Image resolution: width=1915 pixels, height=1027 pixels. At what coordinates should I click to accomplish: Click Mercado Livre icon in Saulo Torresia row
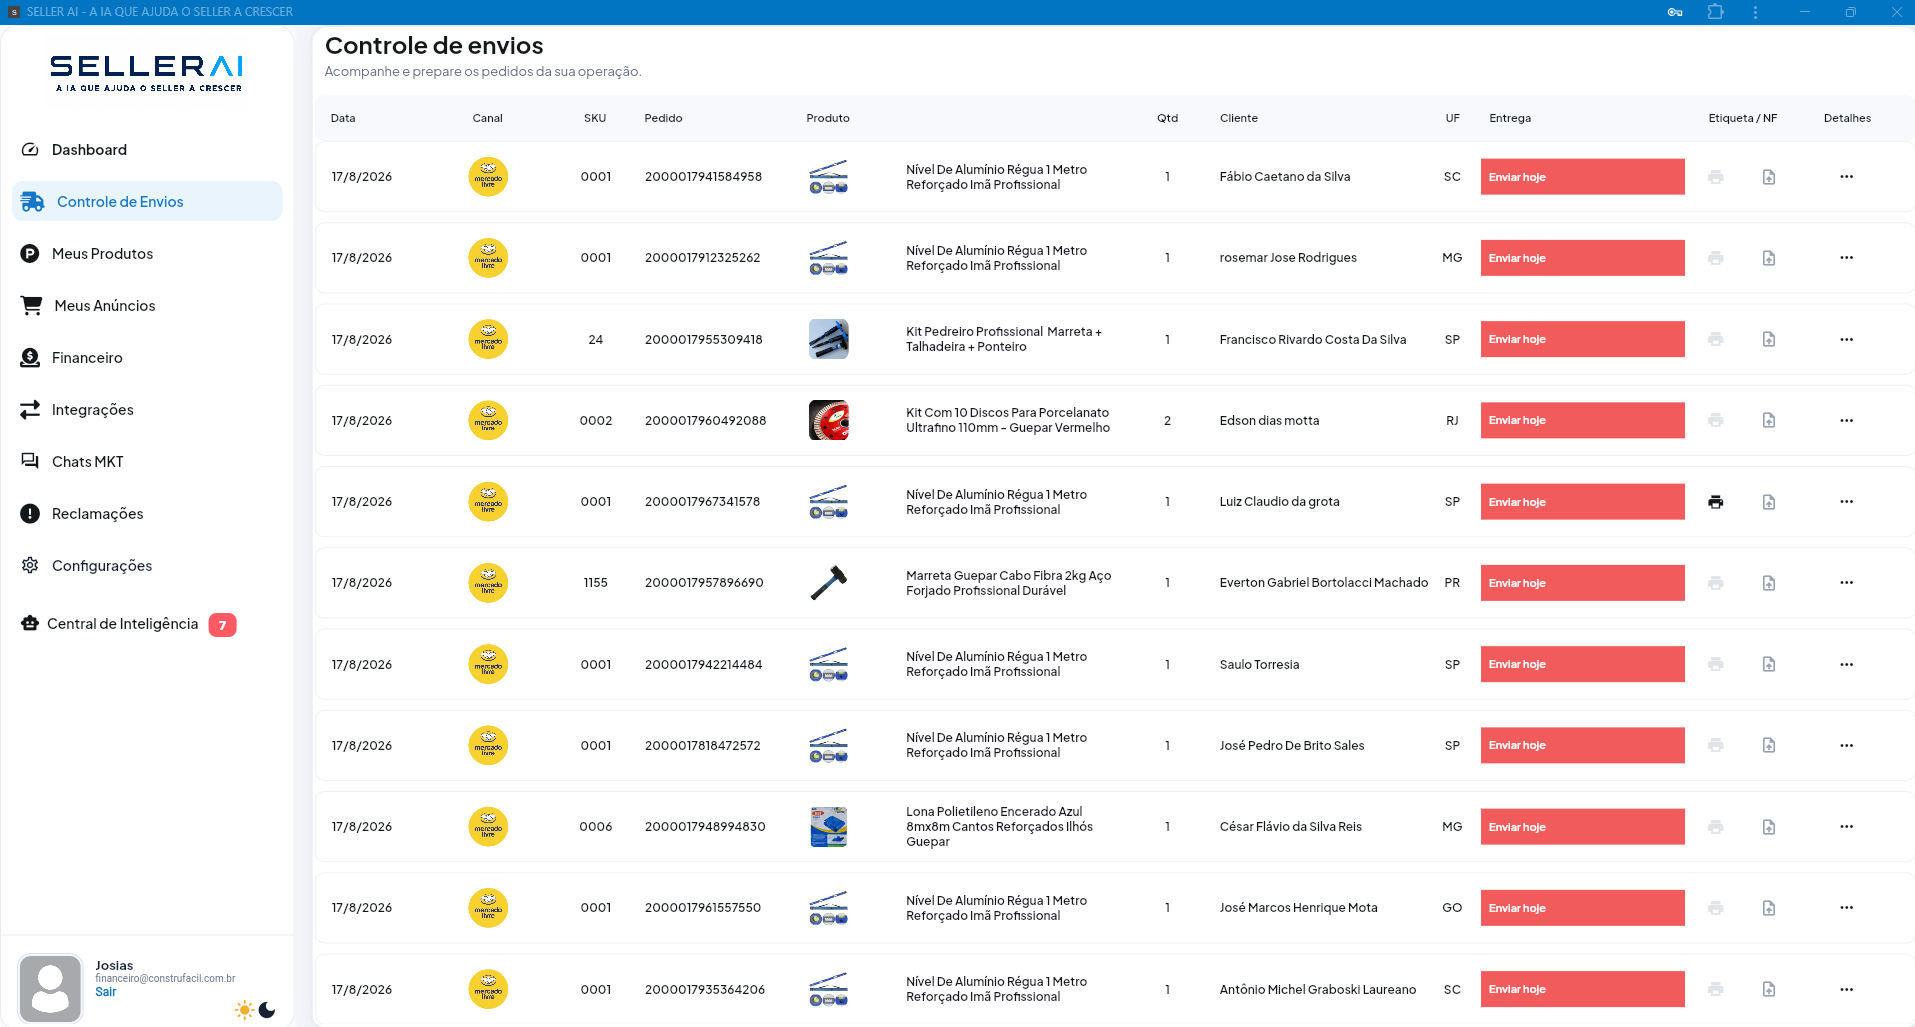click(x=488, y=664)
